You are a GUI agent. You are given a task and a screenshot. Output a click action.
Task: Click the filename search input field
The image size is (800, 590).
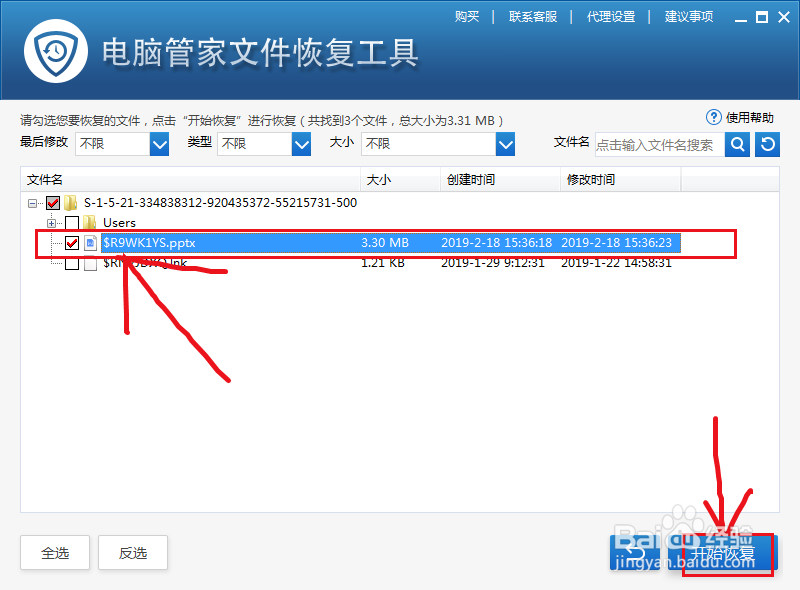(655, 143)
